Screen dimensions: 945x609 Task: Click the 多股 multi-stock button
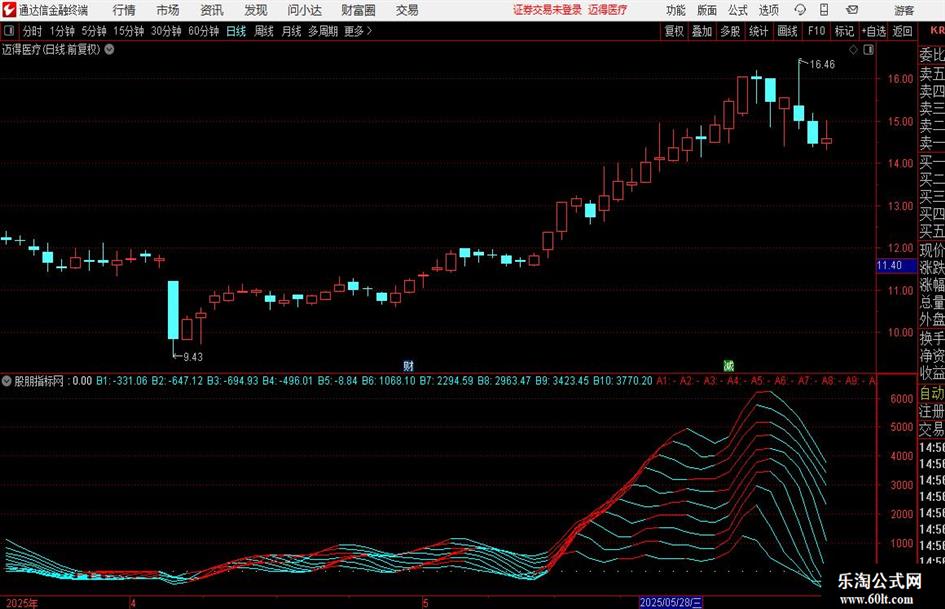tap(730, 31)
